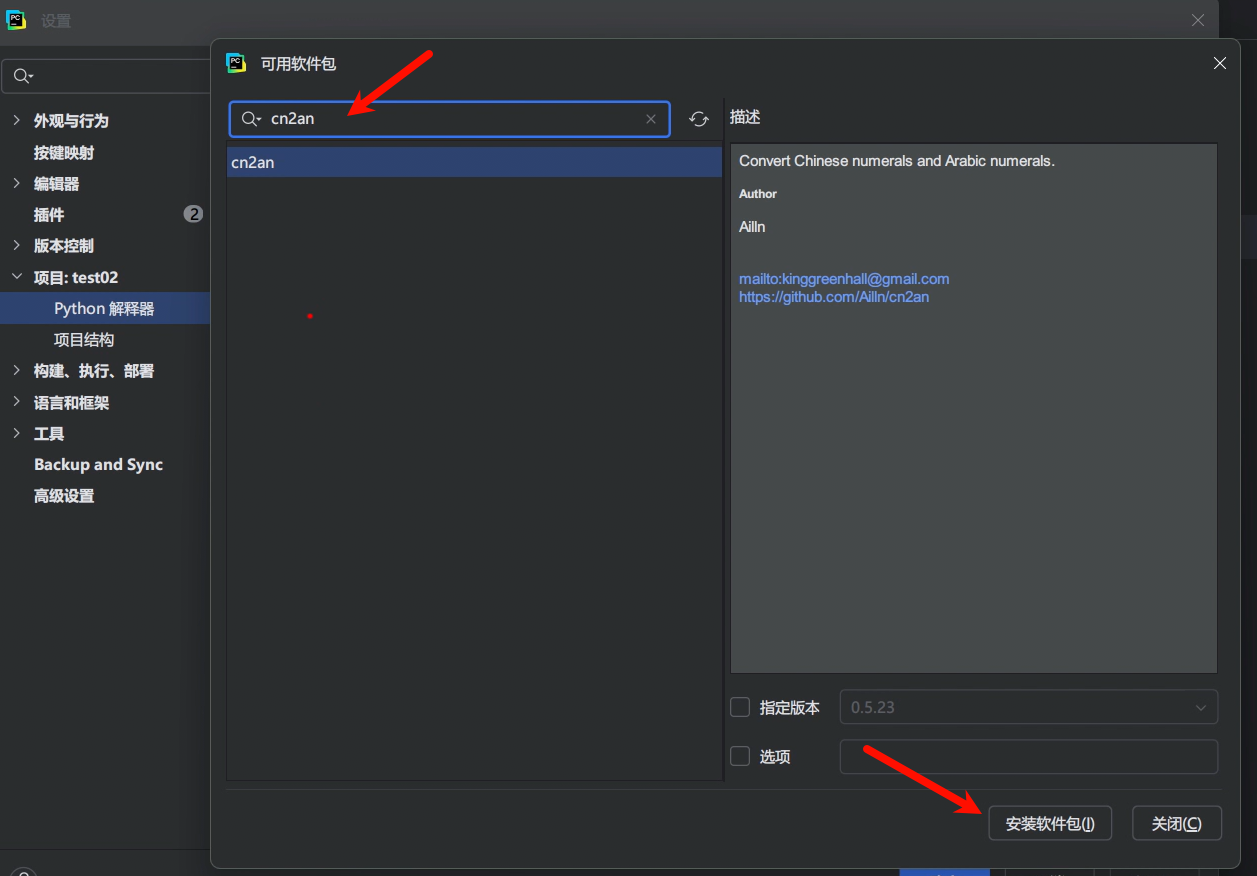Expand the 构建、执行、部署 settings group

16,370
